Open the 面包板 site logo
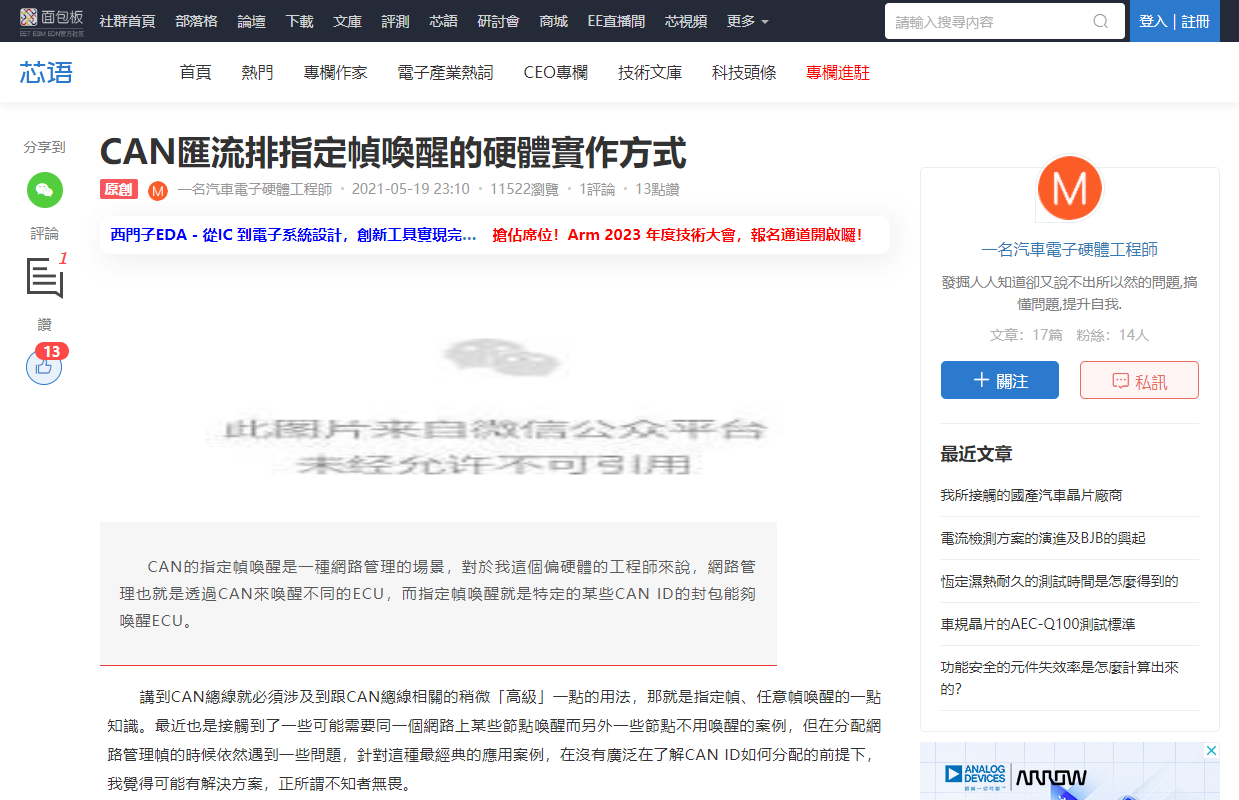This screenshot has width=1239, height=800. pyautogui.click(x=52, y=21)
